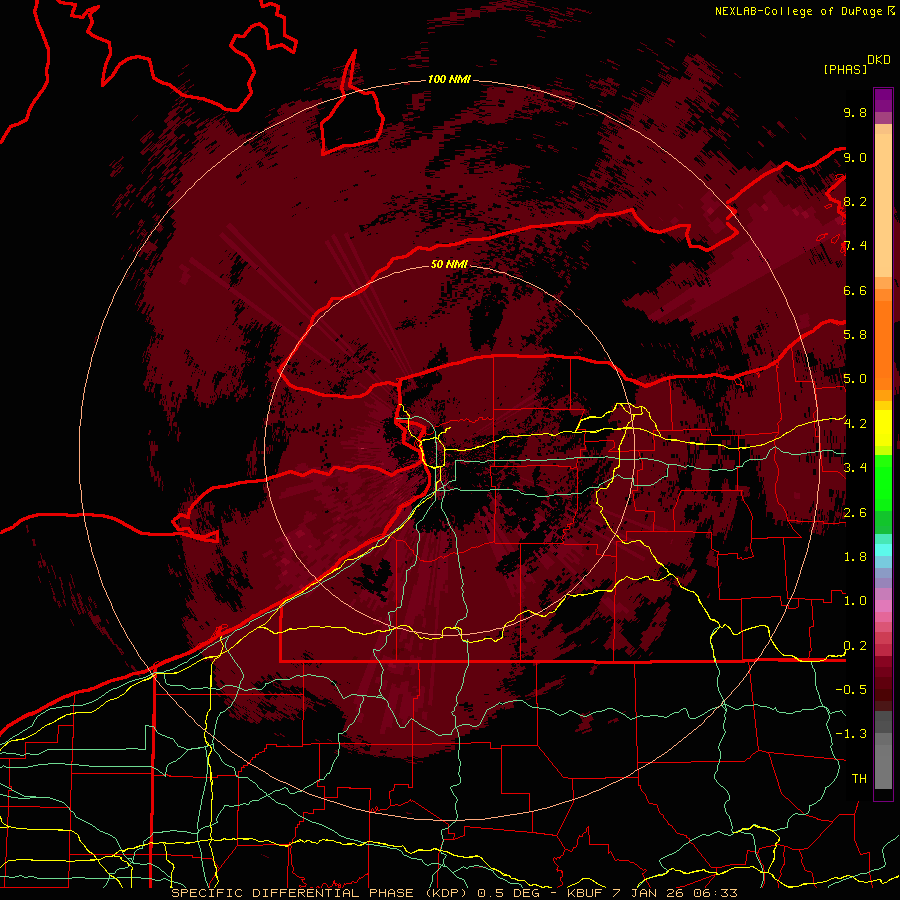Click the 5.8 value on color scale

click(855, 335)
